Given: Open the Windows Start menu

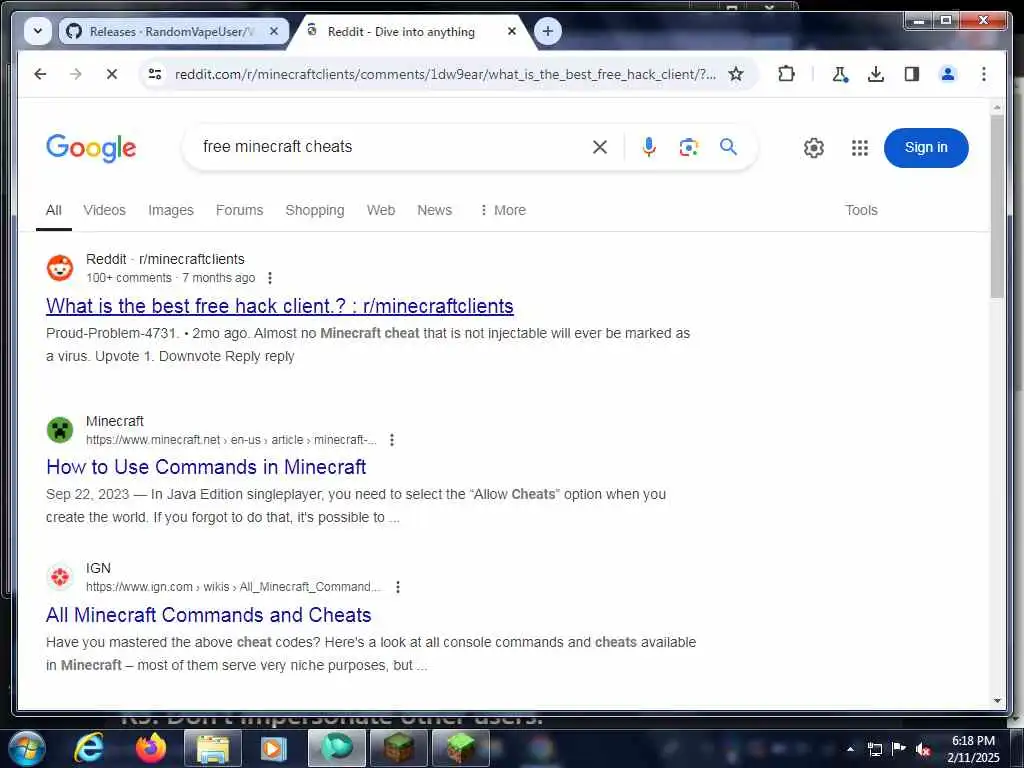Looking at the screenshot, I should pos(27,748).
